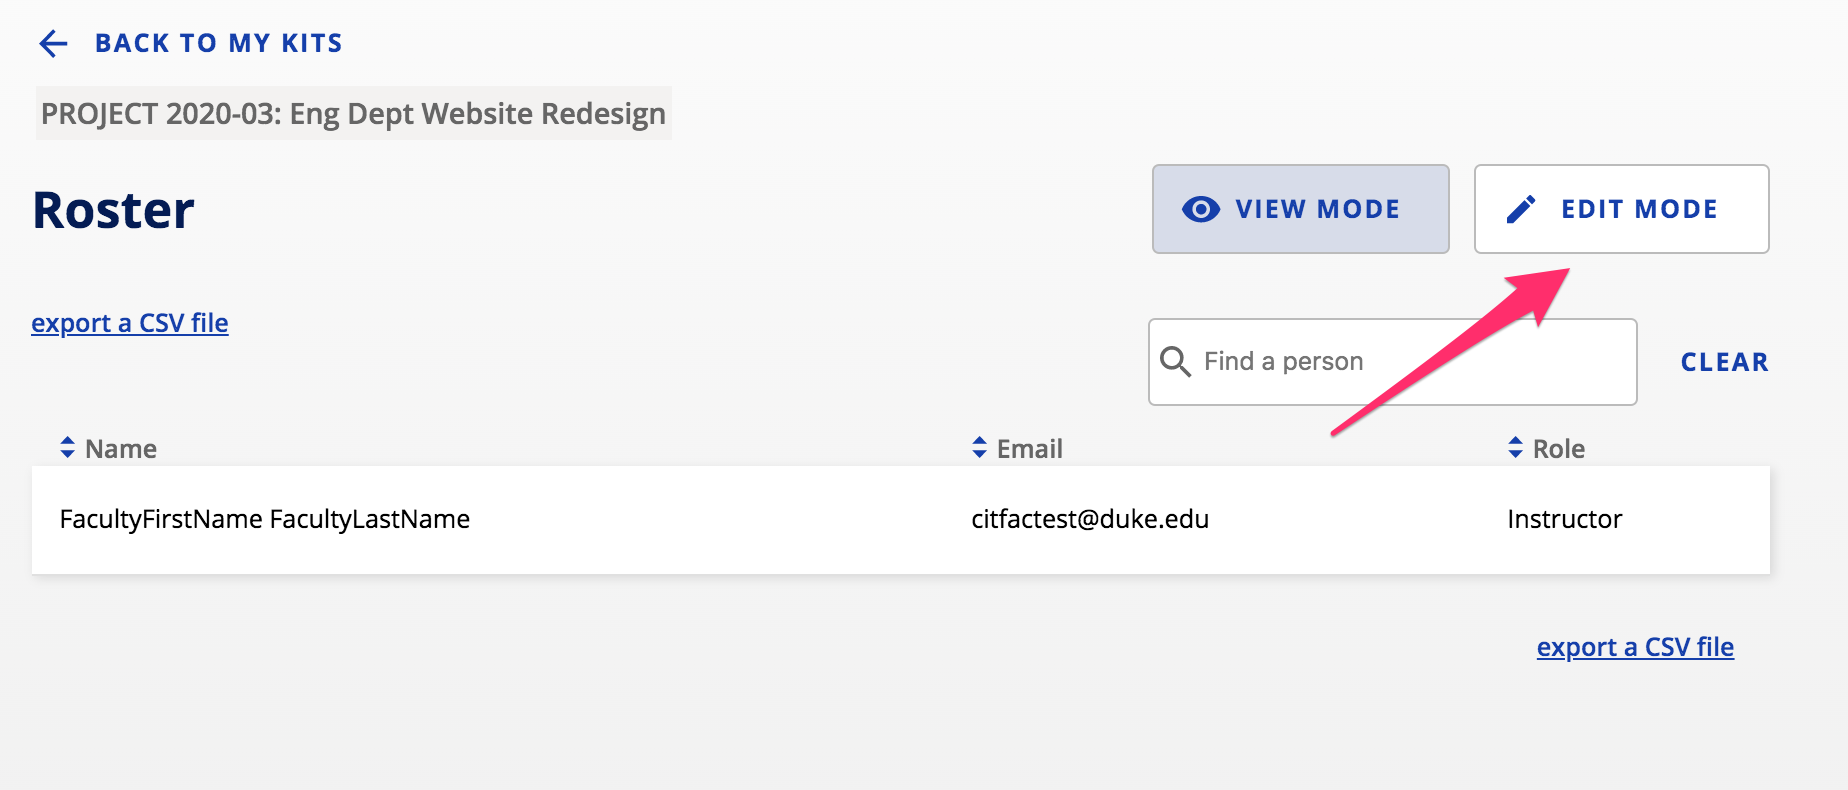Sort roster by Role header

click(1559, 449)
